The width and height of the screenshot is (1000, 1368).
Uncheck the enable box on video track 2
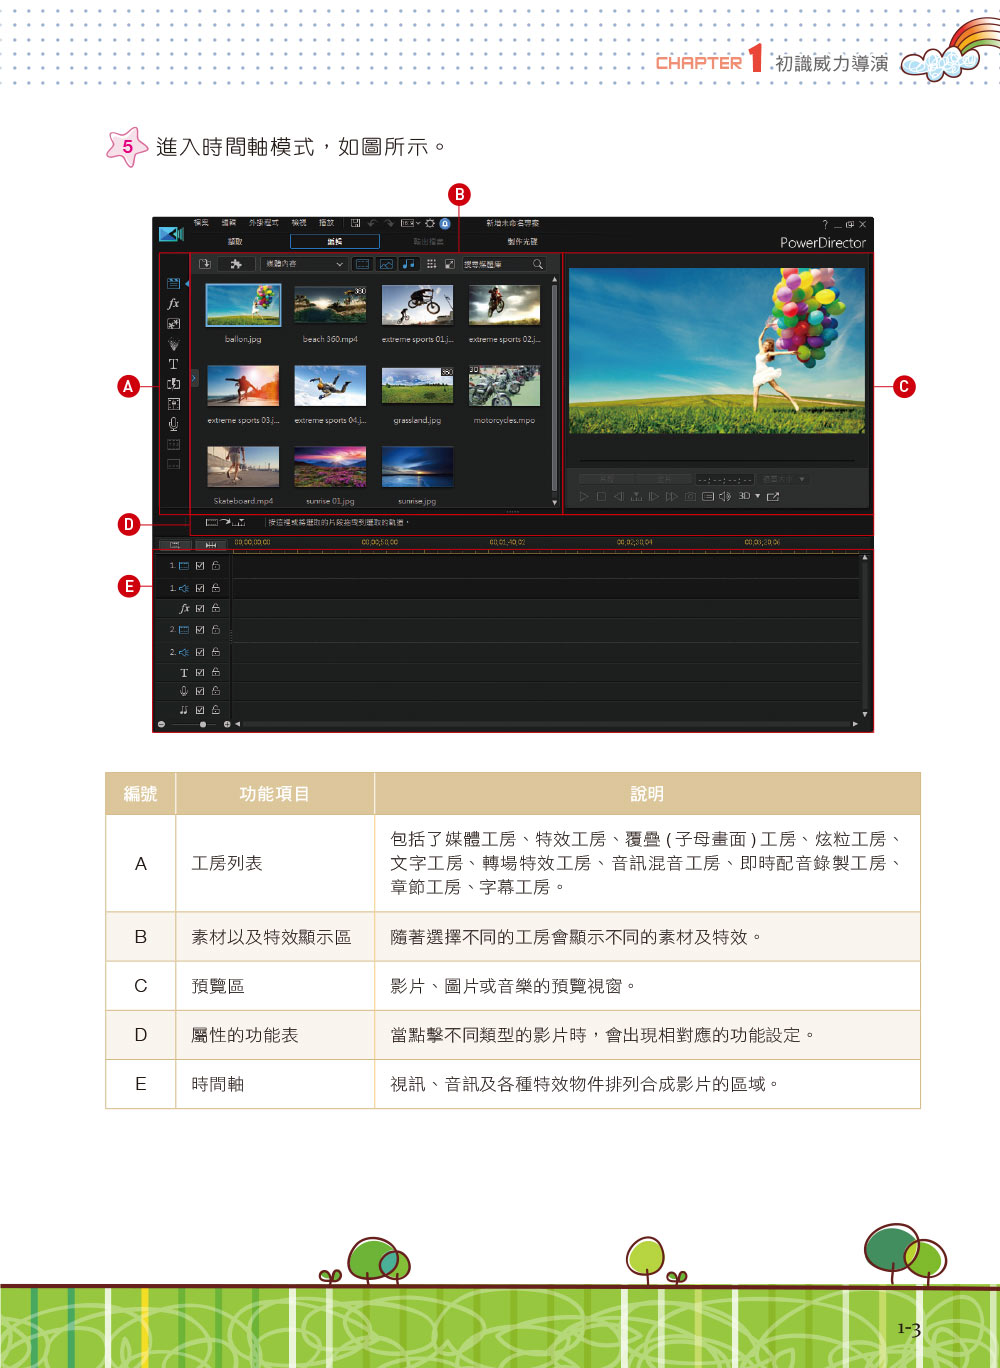click(x=200, y=630)
